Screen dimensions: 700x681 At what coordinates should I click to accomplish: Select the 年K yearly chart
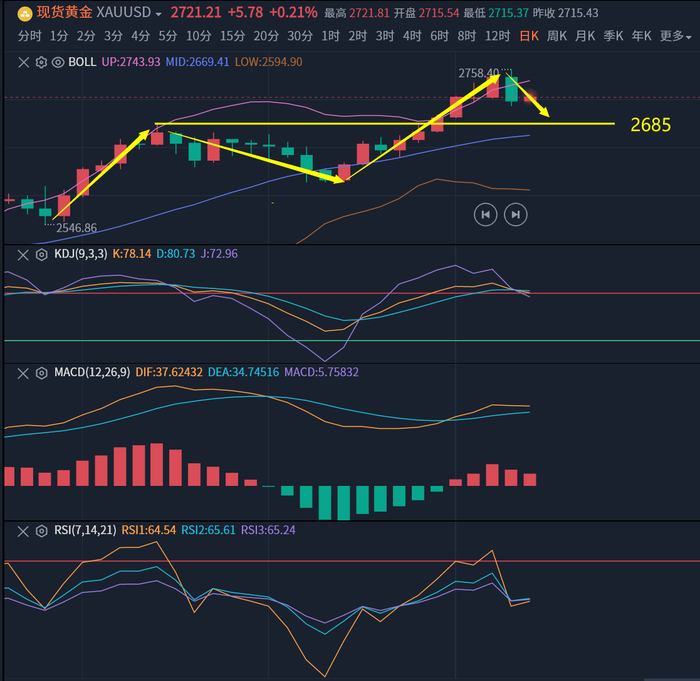pos(641,36)
